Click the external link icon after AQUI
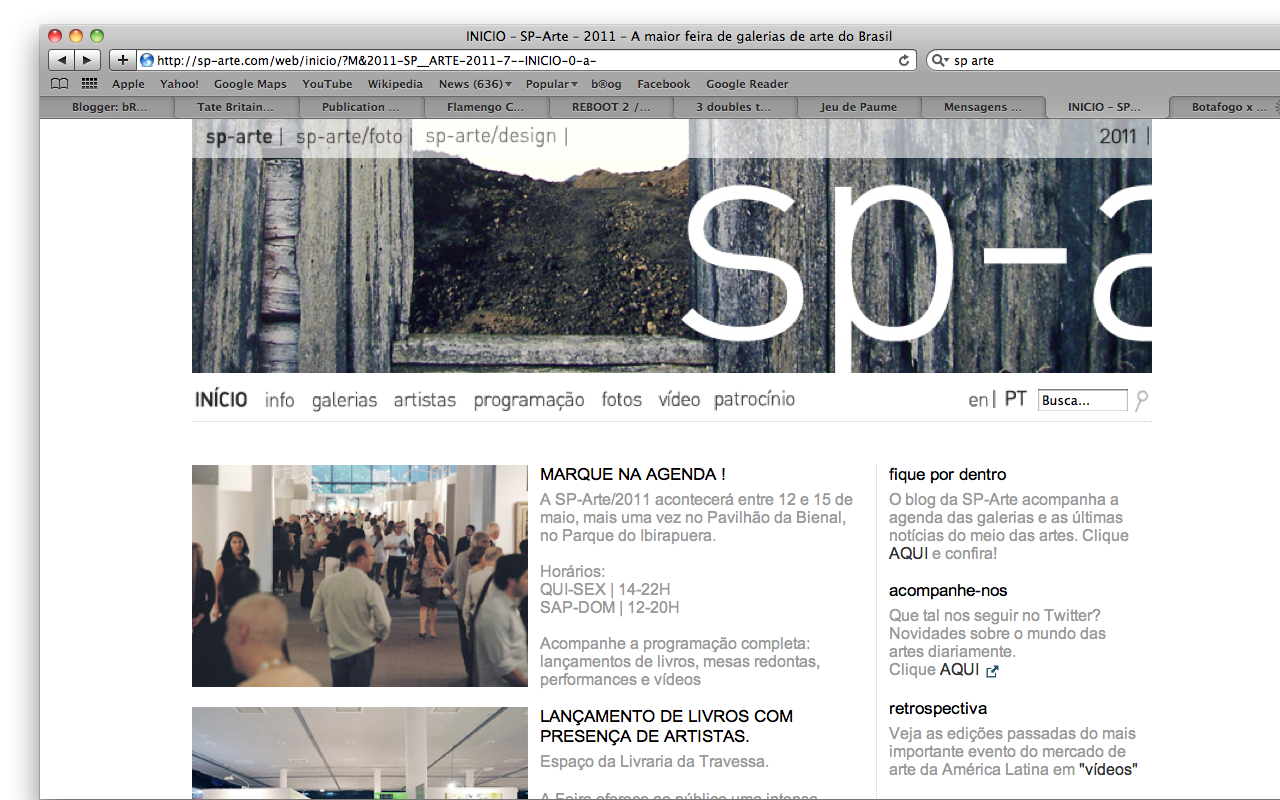 tap(992, 671)
